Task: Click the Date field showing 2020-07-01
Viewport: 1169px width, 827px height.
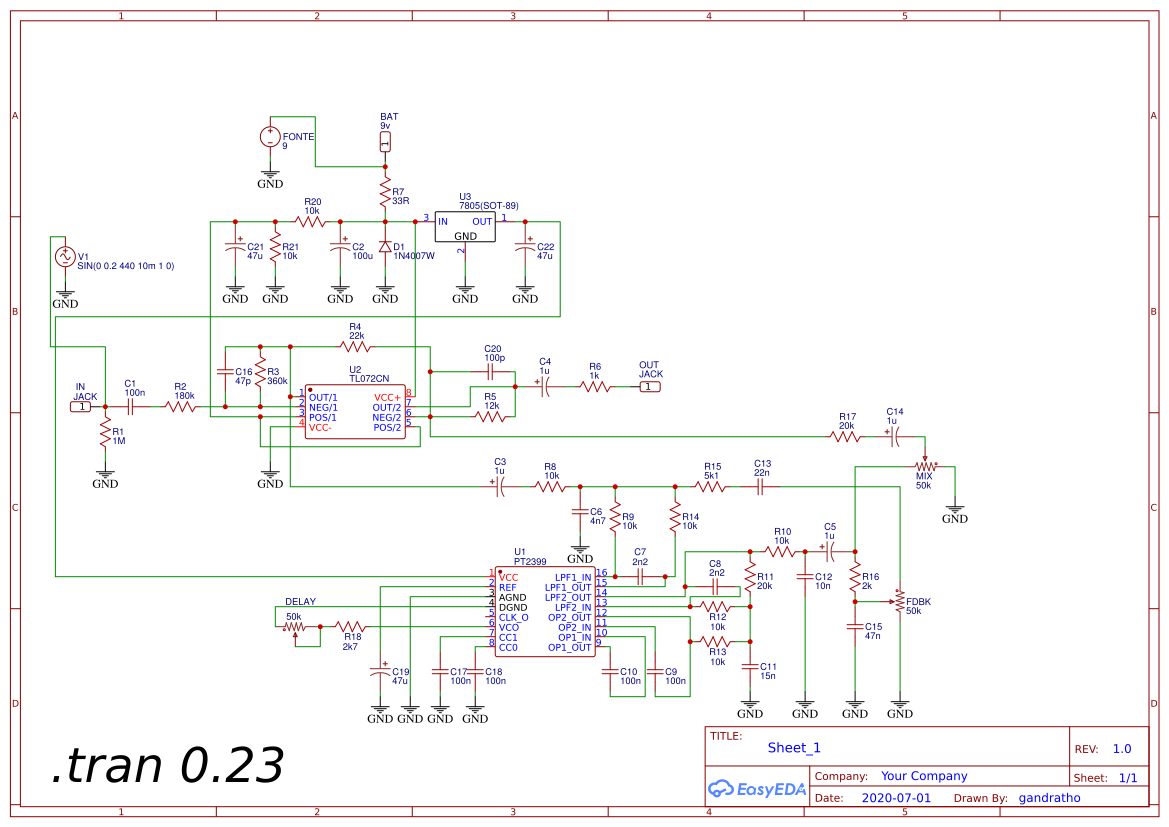Action: (x=898, y=797)
